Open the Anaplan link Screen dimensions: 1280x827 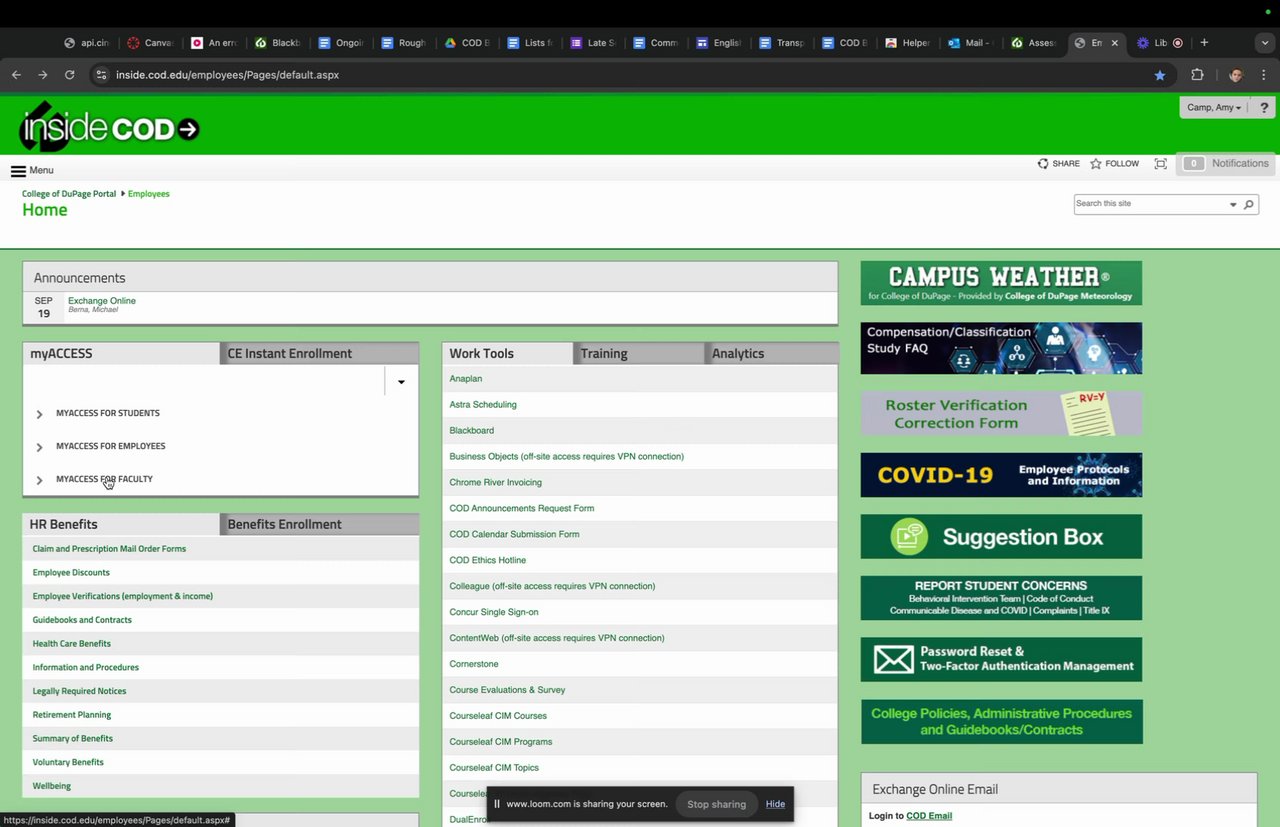point(466,379)
